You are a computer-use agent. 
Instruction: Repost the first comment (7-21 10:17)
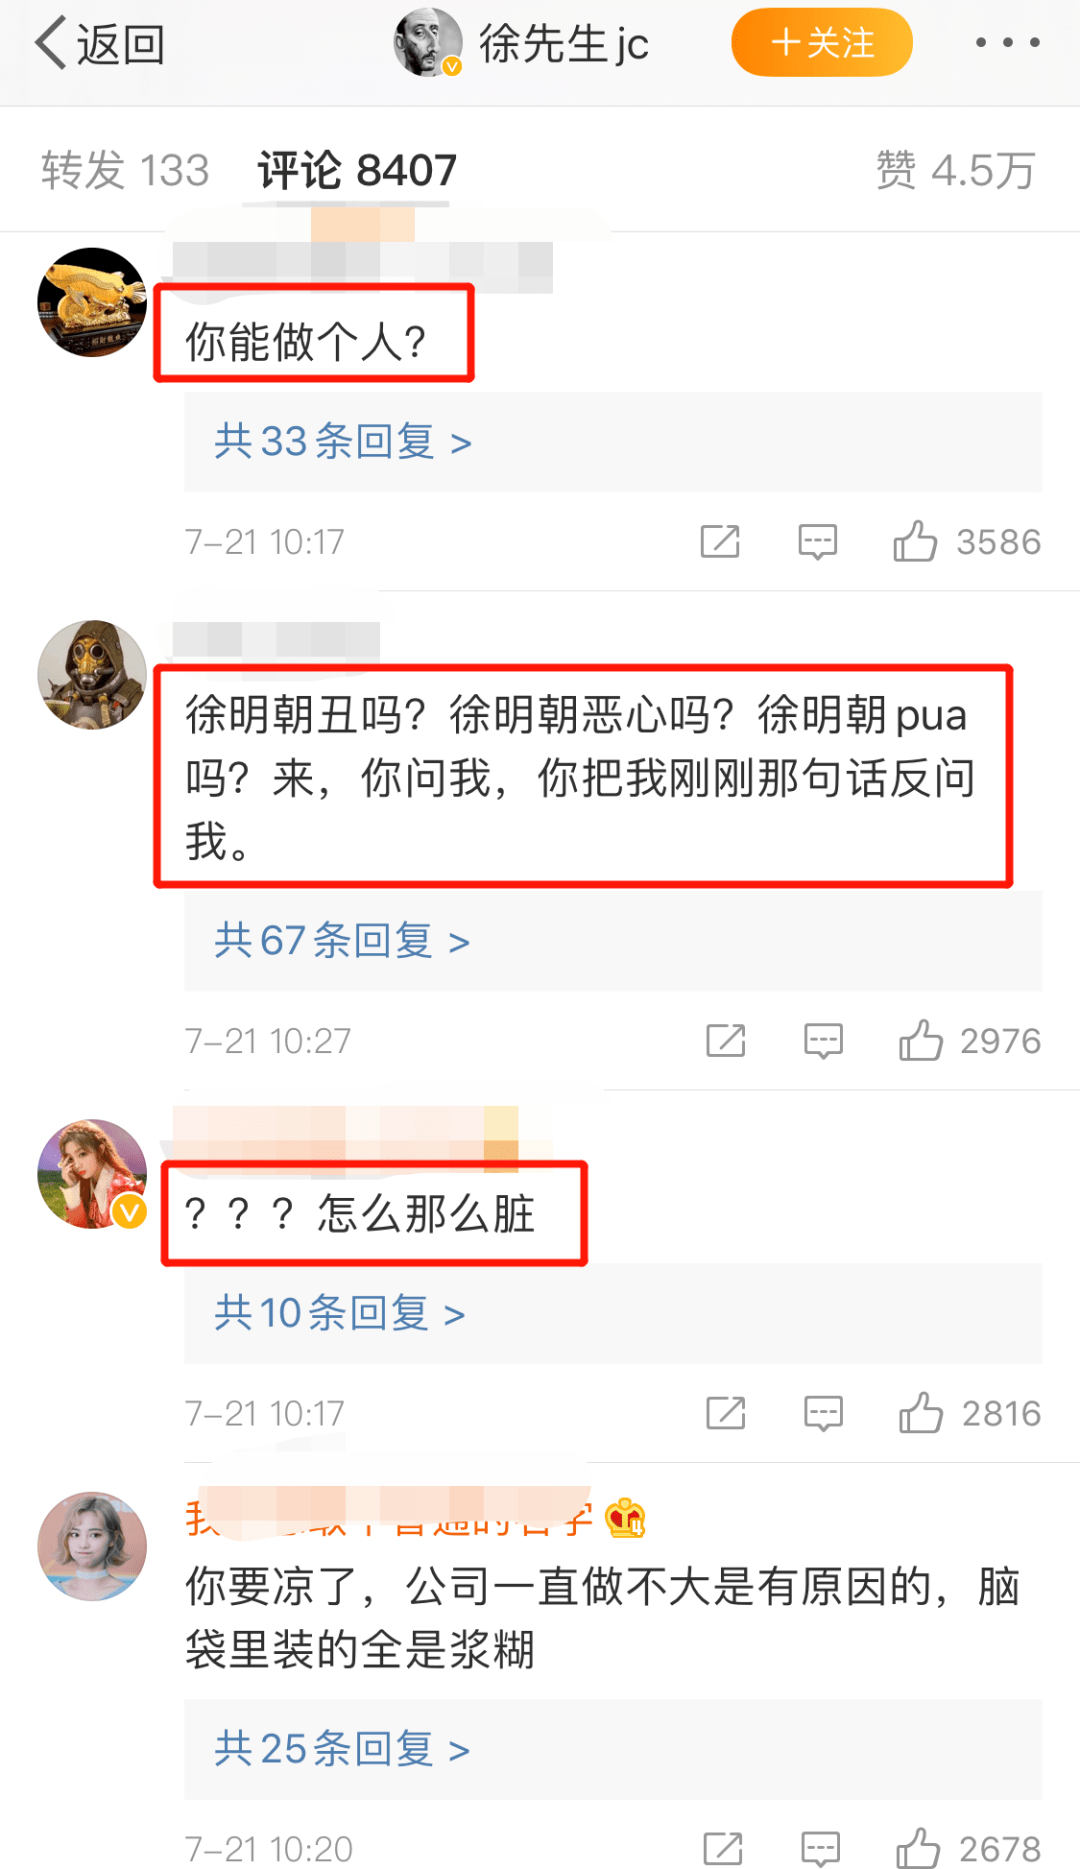click(720, 541)
